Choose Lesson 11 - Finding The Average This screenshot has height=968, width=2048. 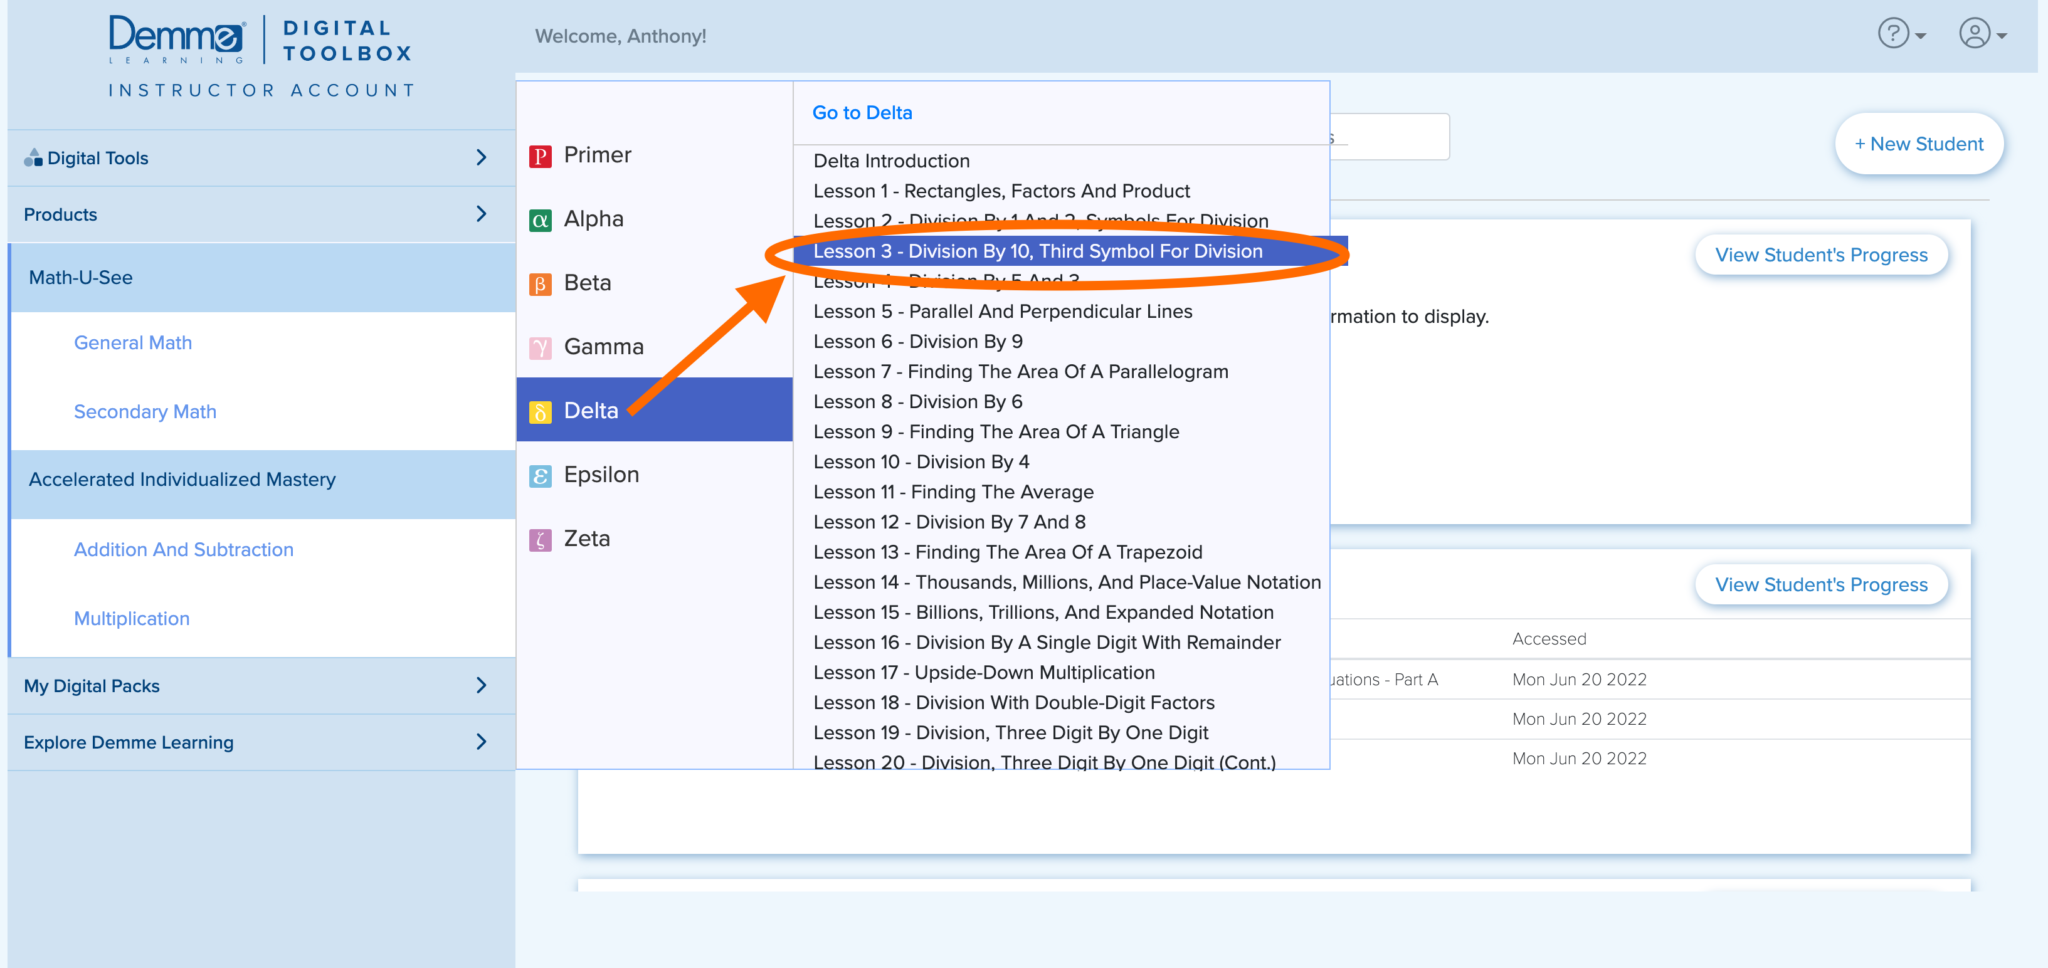pos(953,492)
